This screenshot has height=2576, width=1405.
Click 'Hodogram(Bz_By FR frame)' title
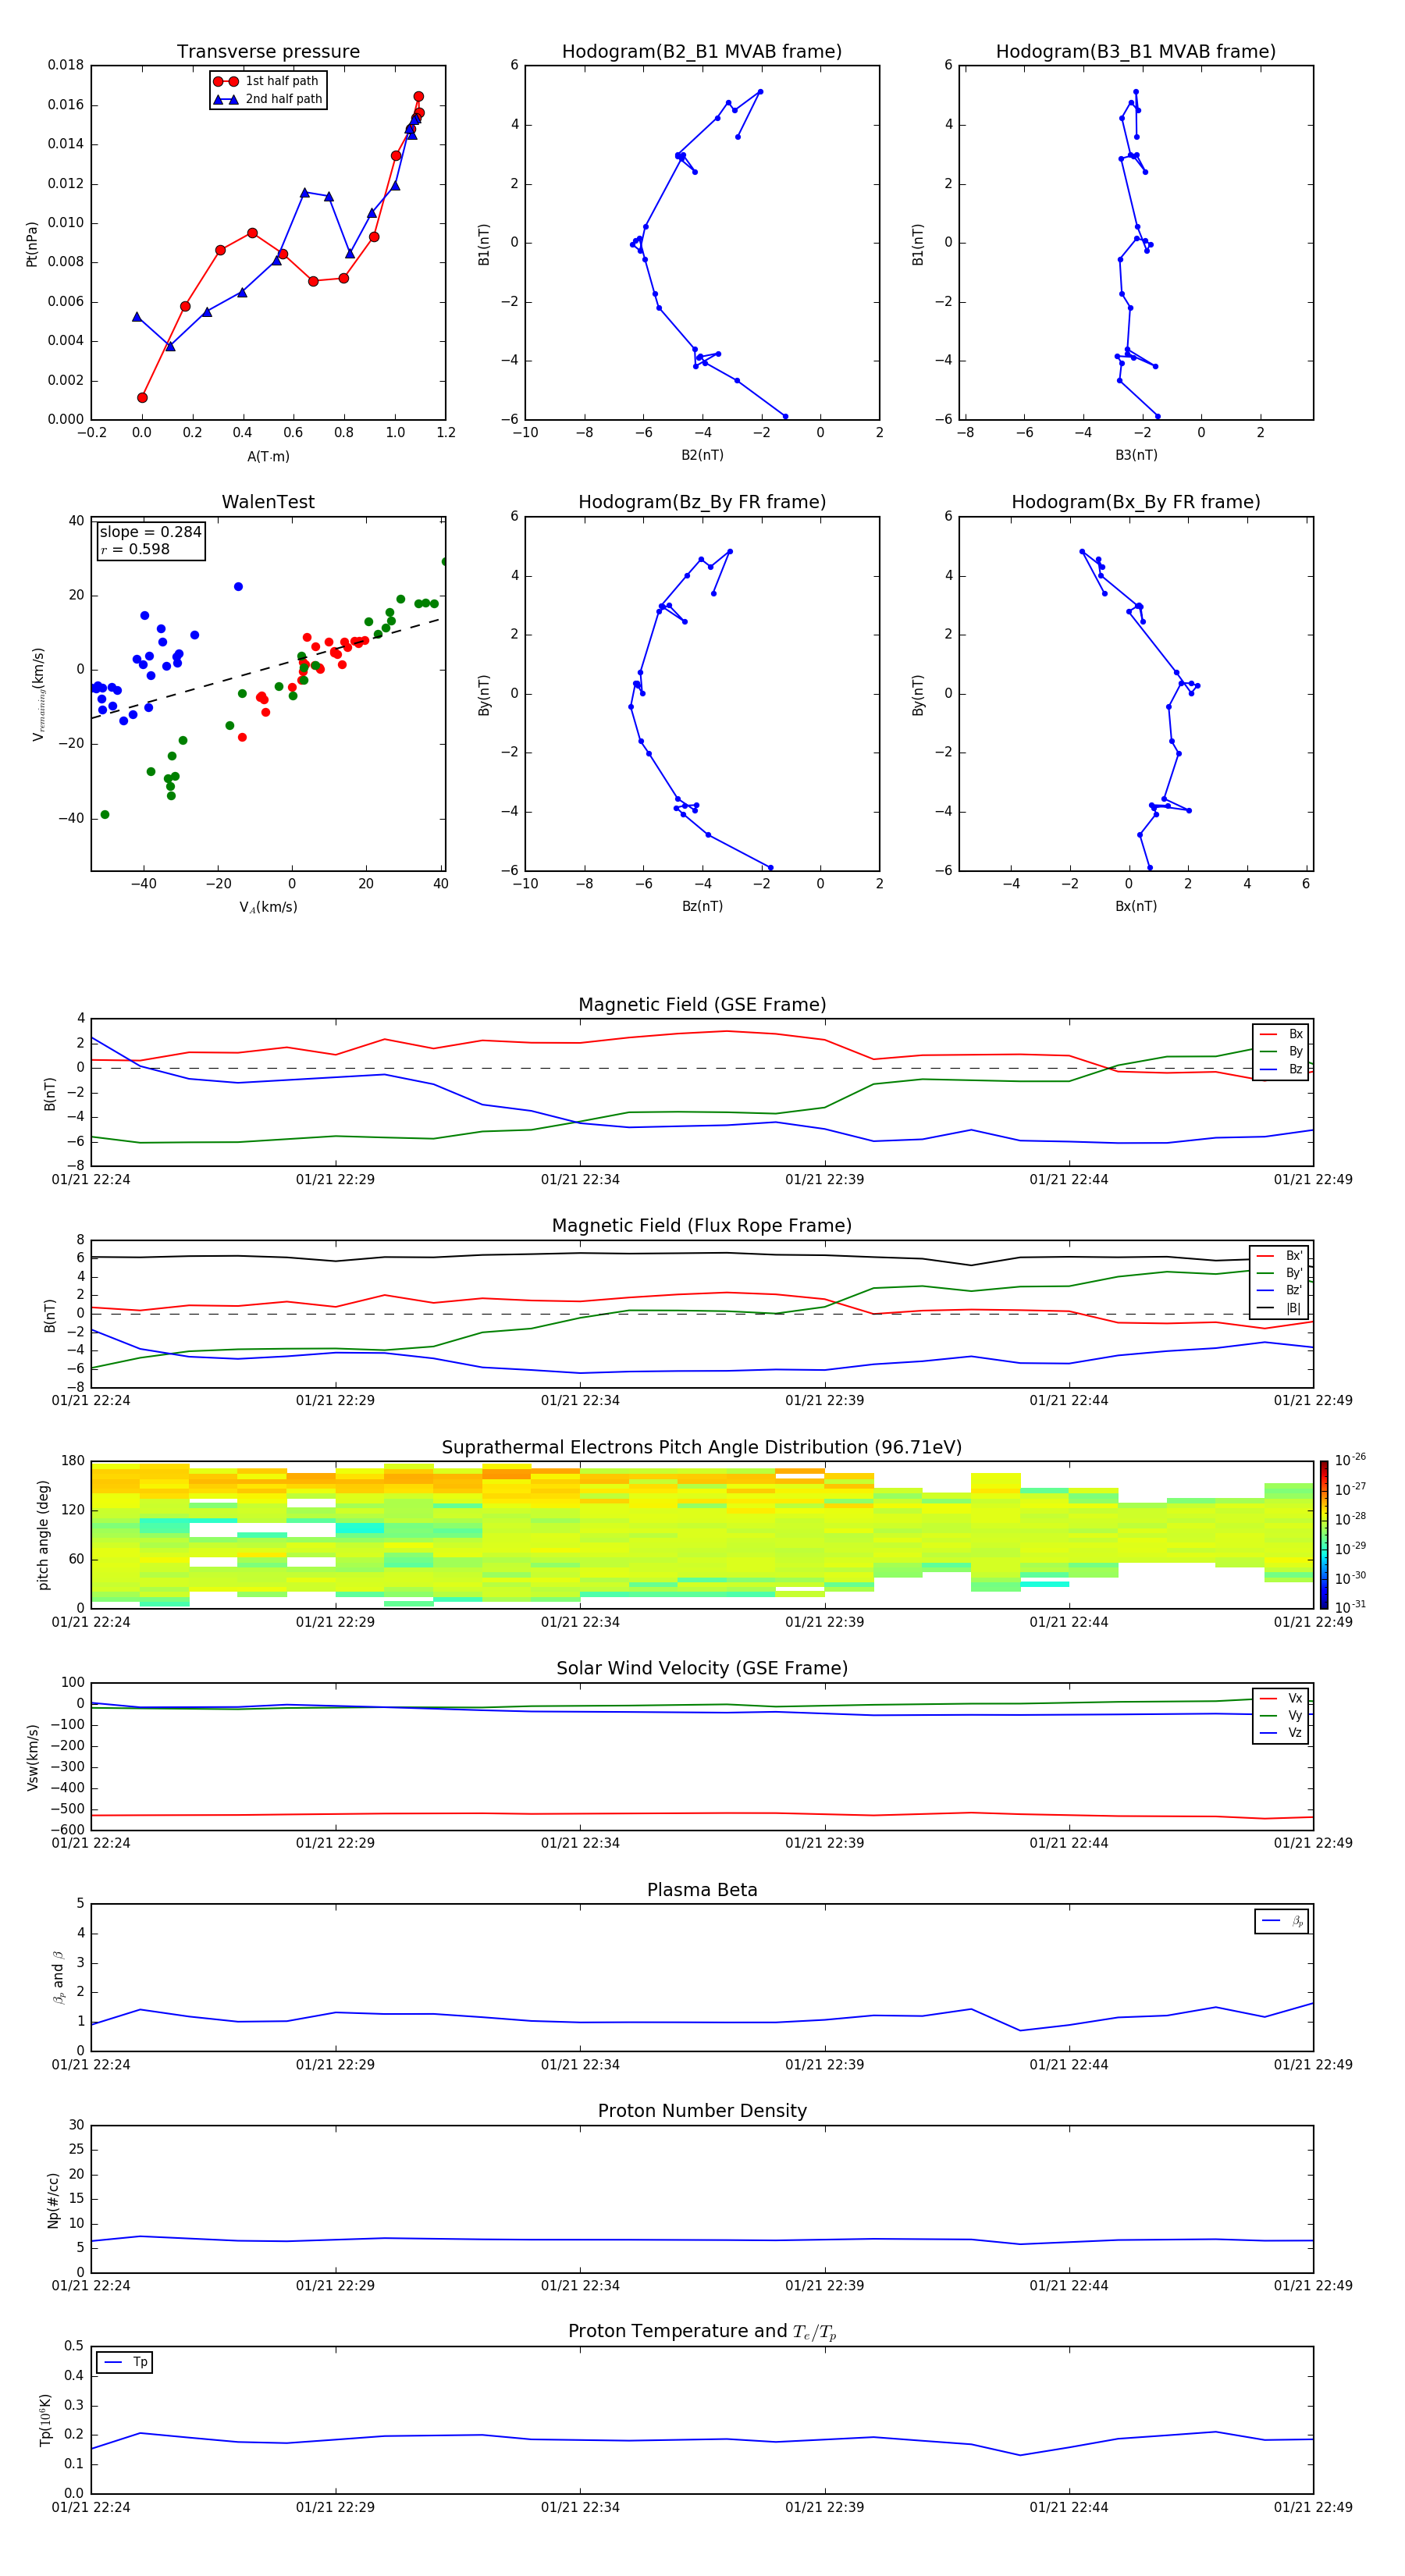point(702,502)
